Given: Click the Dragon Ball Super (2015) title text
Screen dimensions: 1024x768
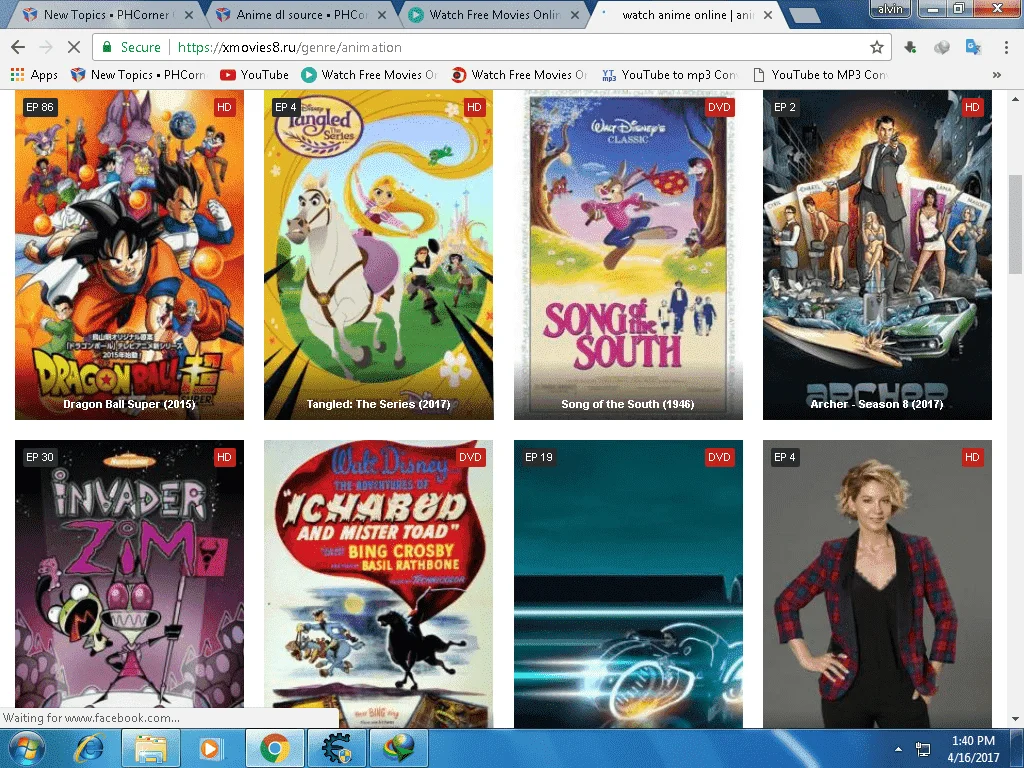Looking at the screenshot, I should 129,404.
